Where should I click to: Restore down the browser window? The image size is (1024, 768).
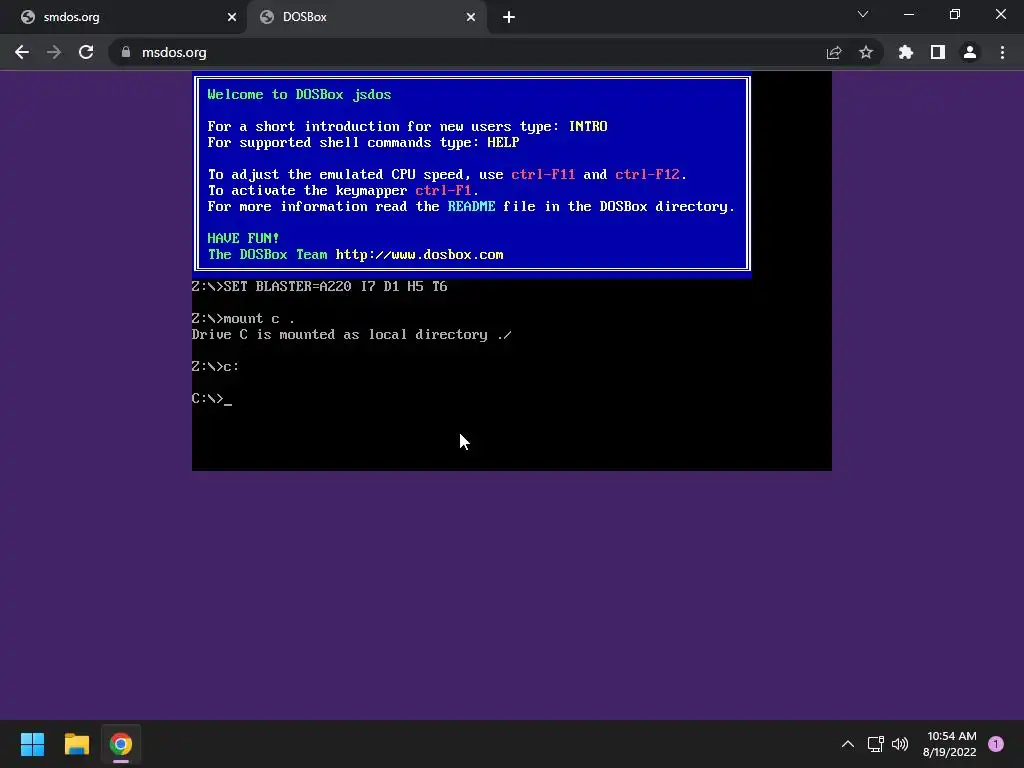click(x=955, y=14)
